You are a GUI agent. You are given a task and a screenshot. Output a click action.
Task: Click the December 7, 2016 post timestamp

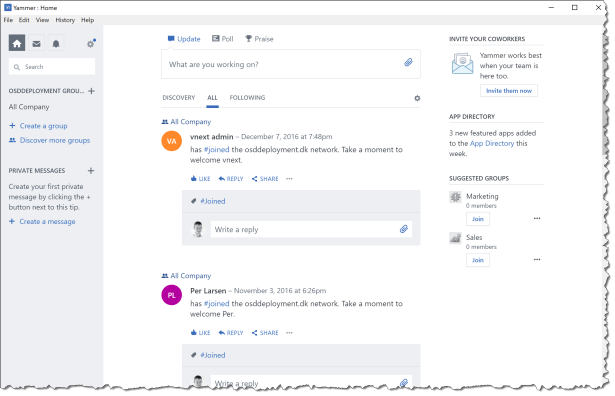coord(287,137)
